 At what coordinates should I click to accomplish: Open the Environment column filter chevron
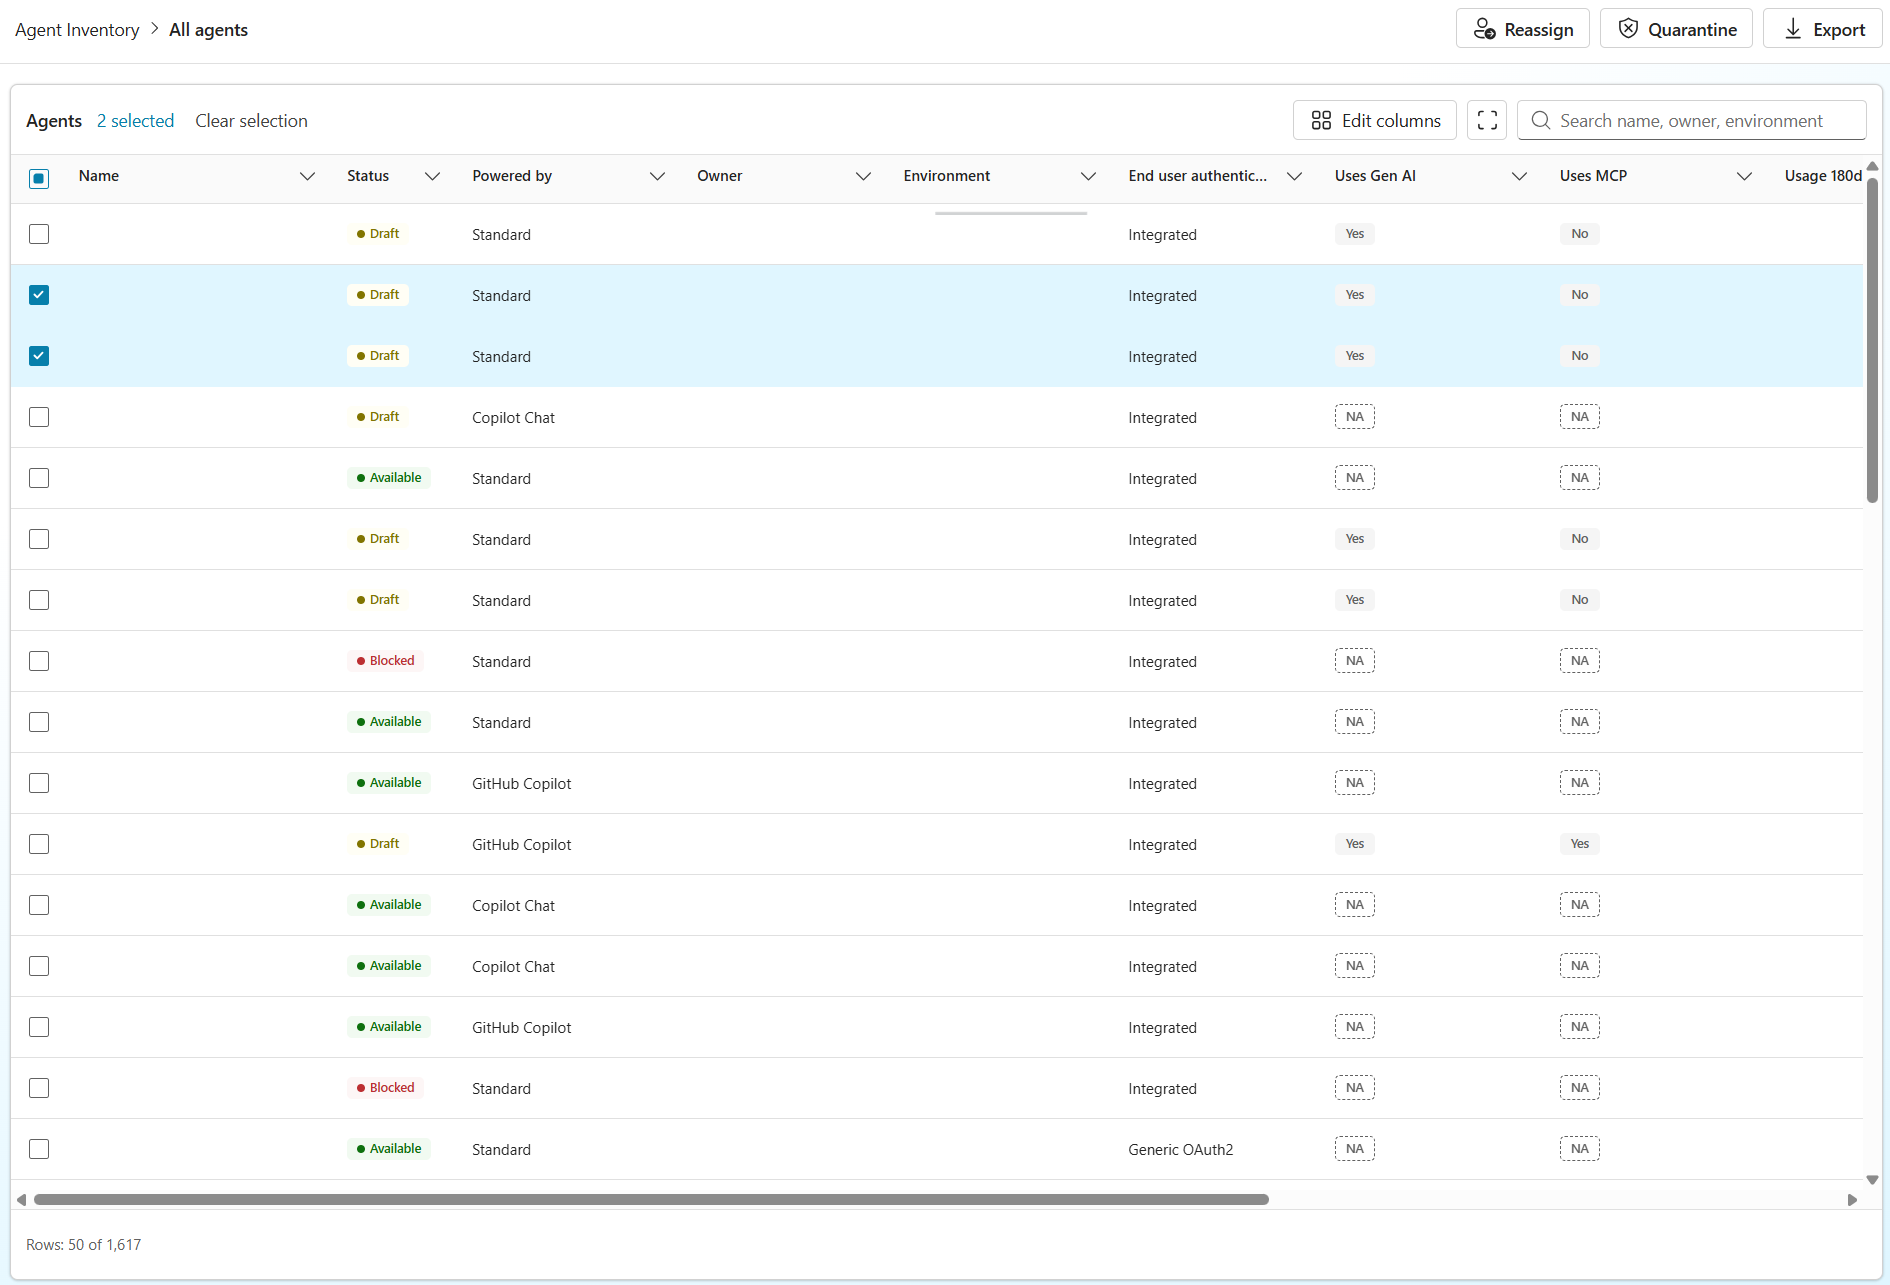coord(1088,176)
